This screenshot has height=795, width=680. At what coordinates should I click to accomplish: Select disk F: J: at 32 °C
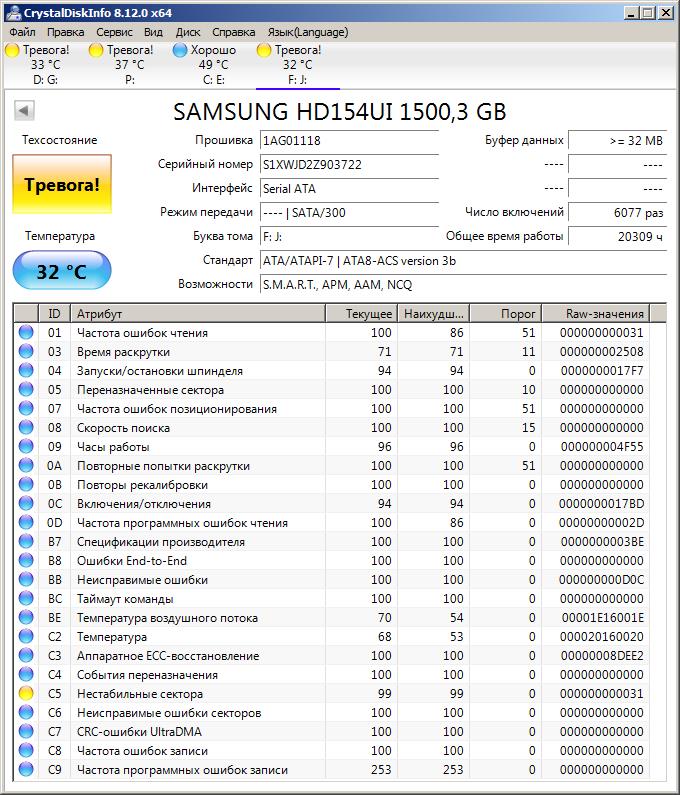[298, 64]
